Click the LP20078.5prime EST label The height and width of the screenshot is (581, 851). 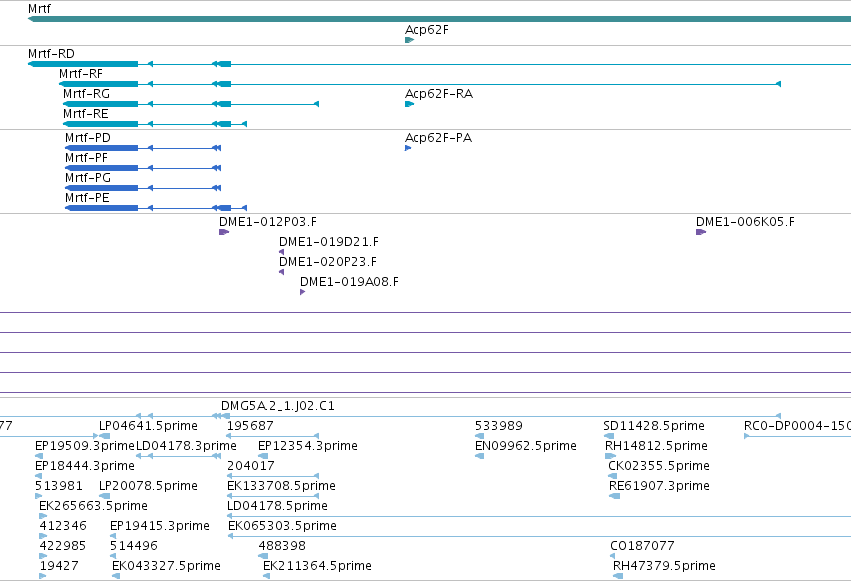(x=148, y=486)
